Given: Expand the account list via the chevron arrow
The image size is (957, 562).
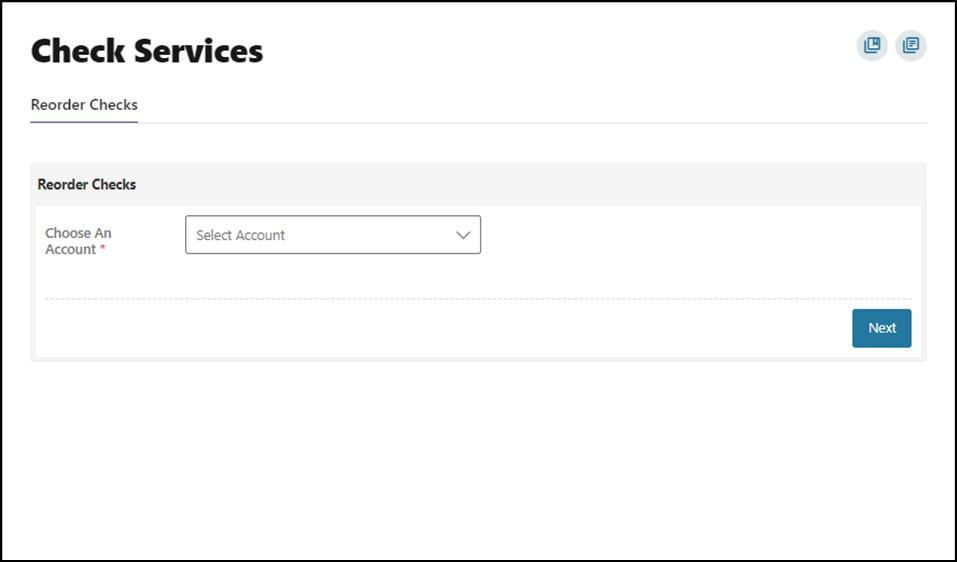Looking at the screenshot, I should pyautogui.click(x=463, y=235).
